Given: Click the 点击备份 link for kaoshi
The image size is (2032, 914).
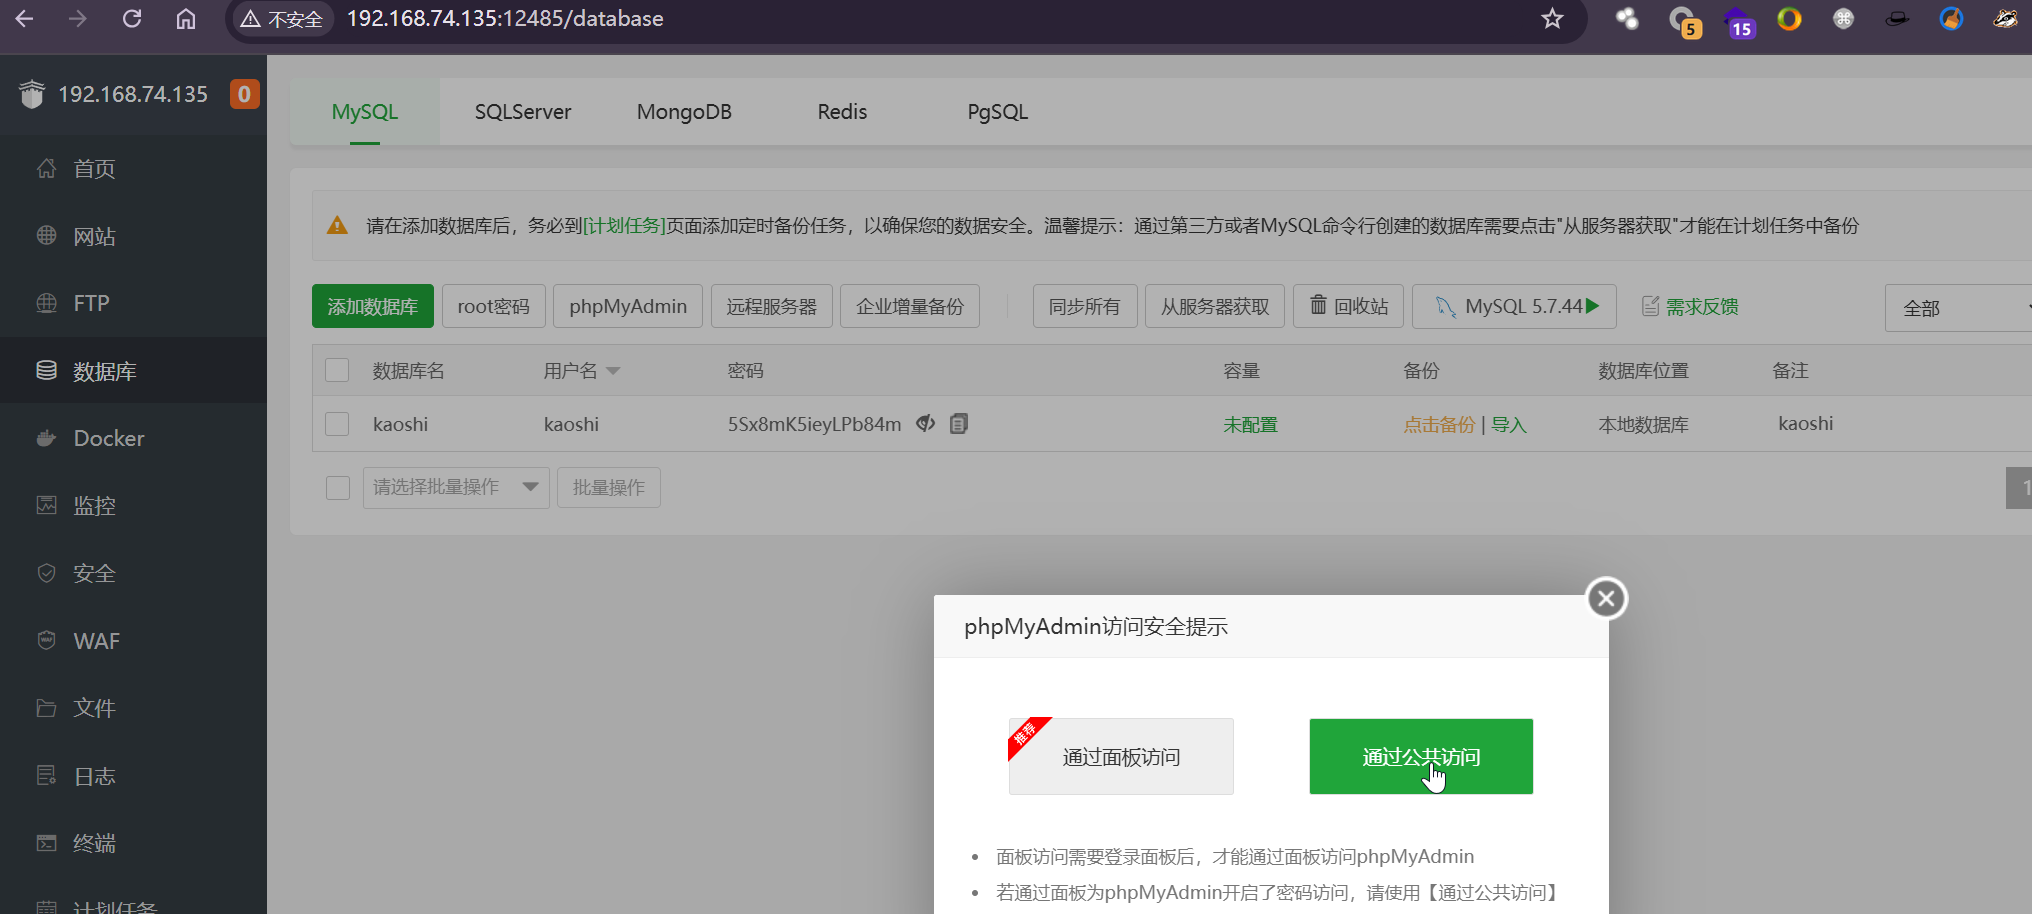Looking at the screenshot, I should tap(1438, 425).
